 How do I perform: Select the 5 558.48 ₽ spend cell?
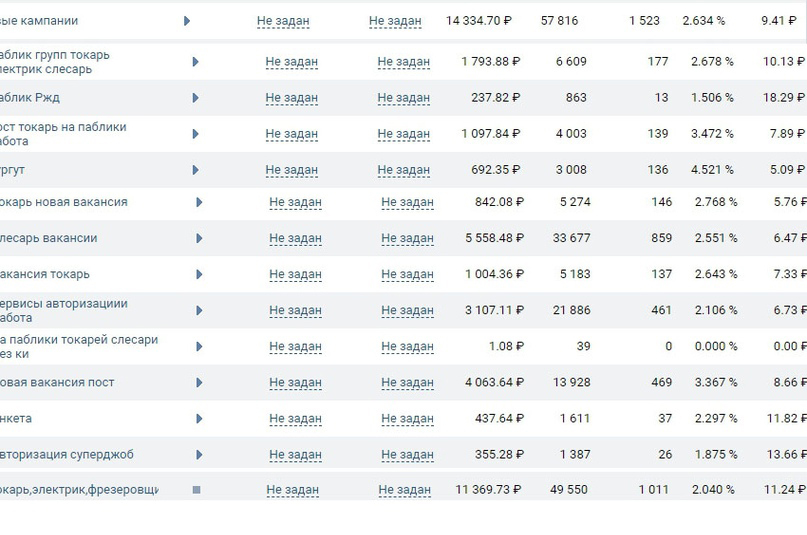[494, 238]
